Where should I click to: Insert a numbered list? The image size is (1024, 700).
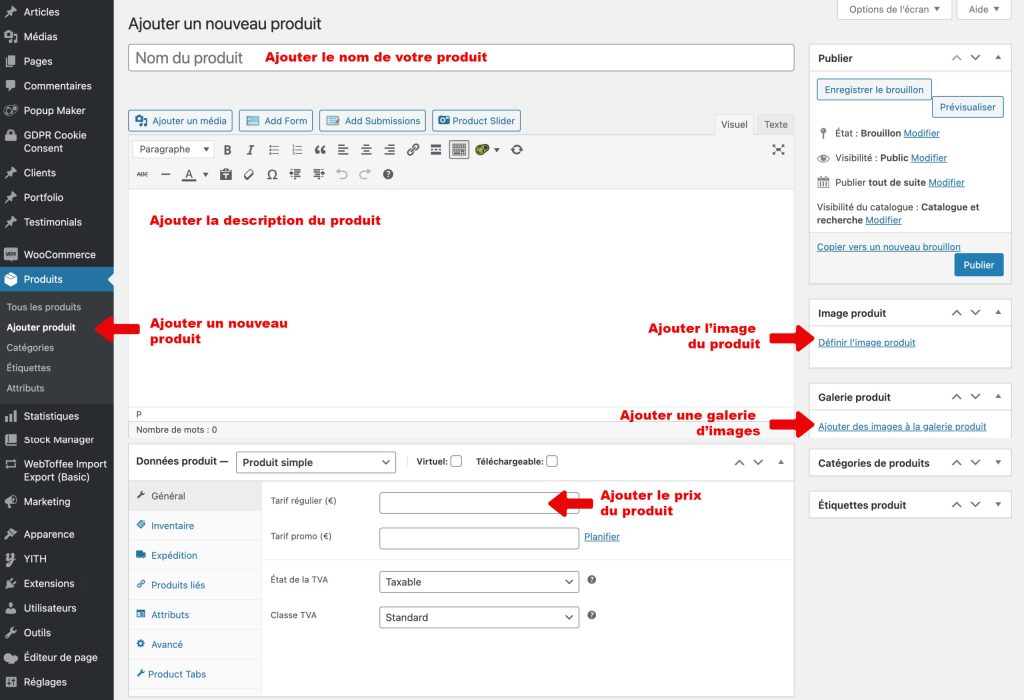coord(297,150)
